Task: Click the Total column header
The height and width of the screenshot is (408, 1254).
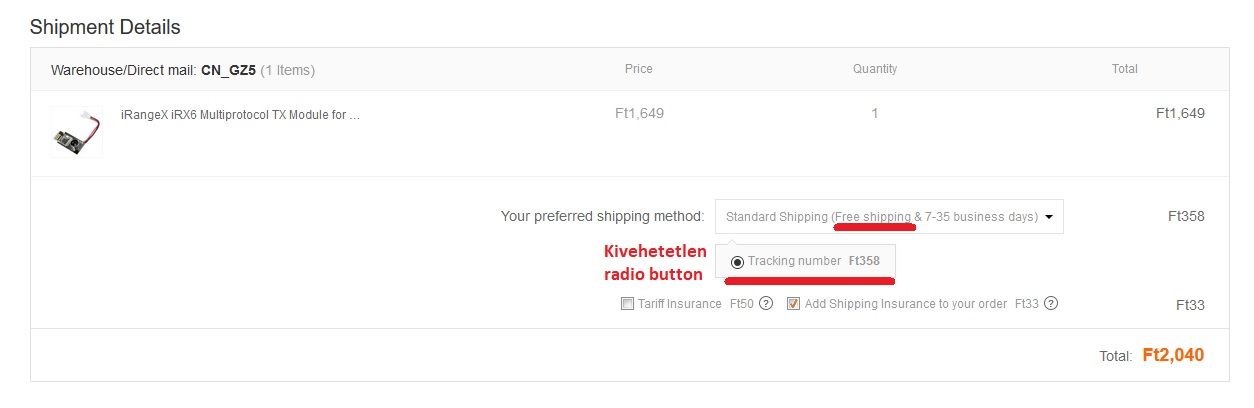Action: coord(1124,69)
